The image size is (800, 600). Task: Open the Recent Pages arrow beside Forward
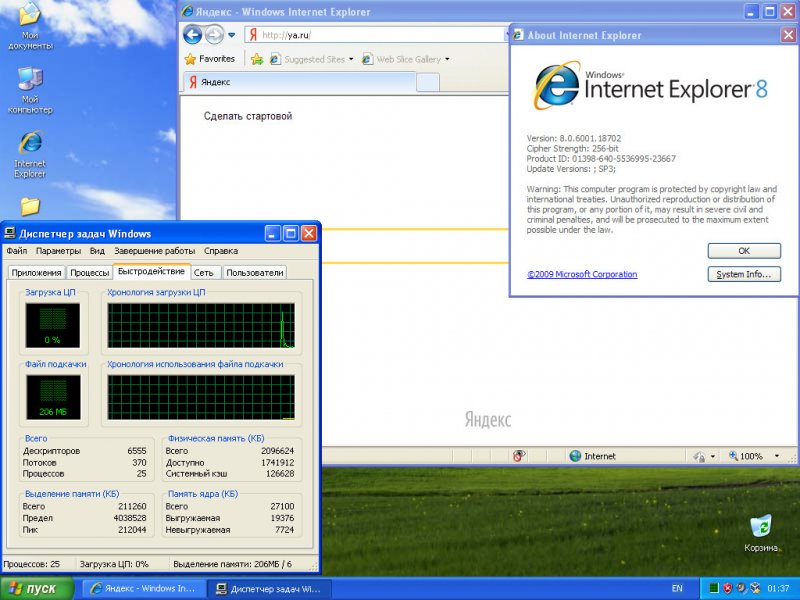[x=232, y=35]
